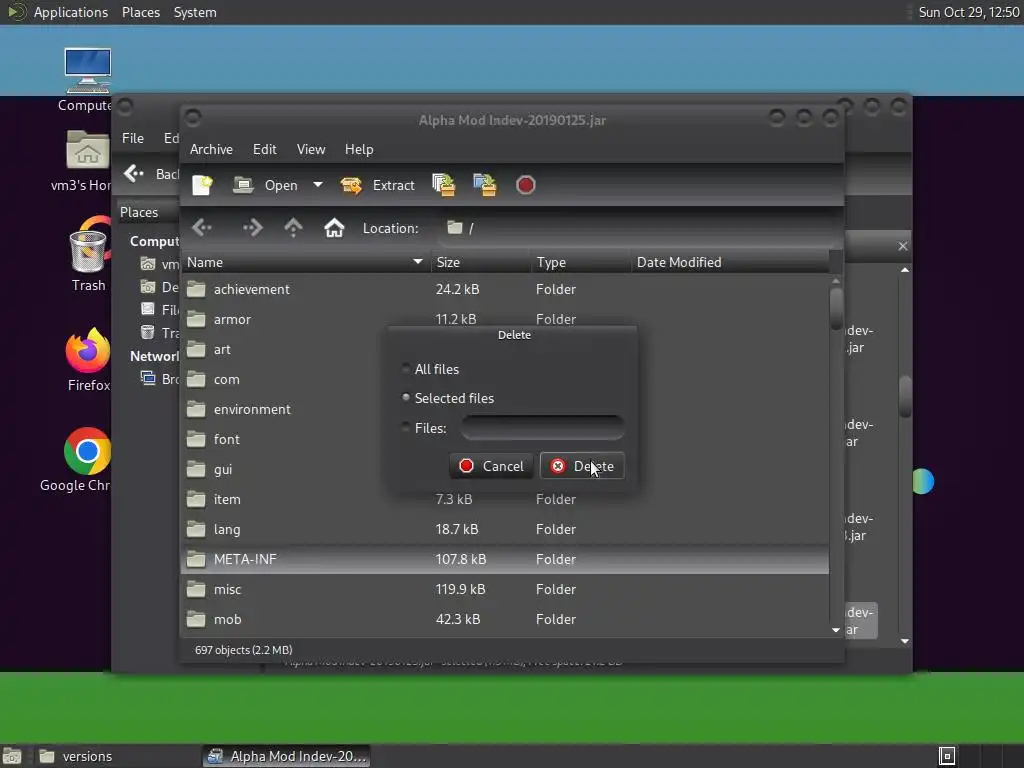Open the File menu in file manager
Viewport: 1024px width, 768px height.
point(133,138)
